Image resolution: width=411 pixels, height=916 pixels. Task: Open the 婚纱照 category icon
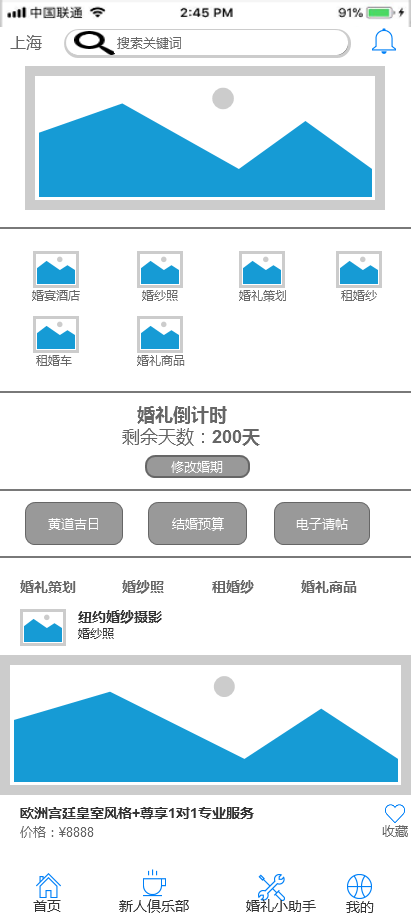pyautogui.click(x=160, y=269)
